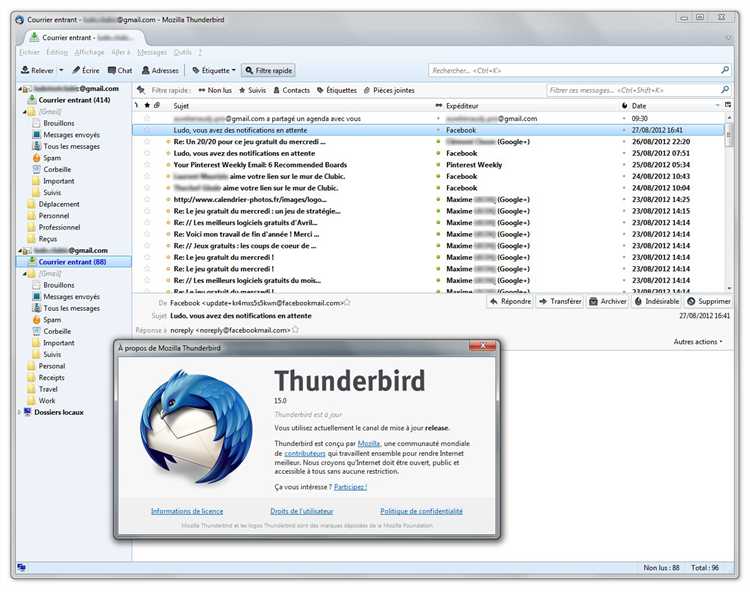Click the star column header icon
Screen dimensions: 750x592
pos(147,105)
